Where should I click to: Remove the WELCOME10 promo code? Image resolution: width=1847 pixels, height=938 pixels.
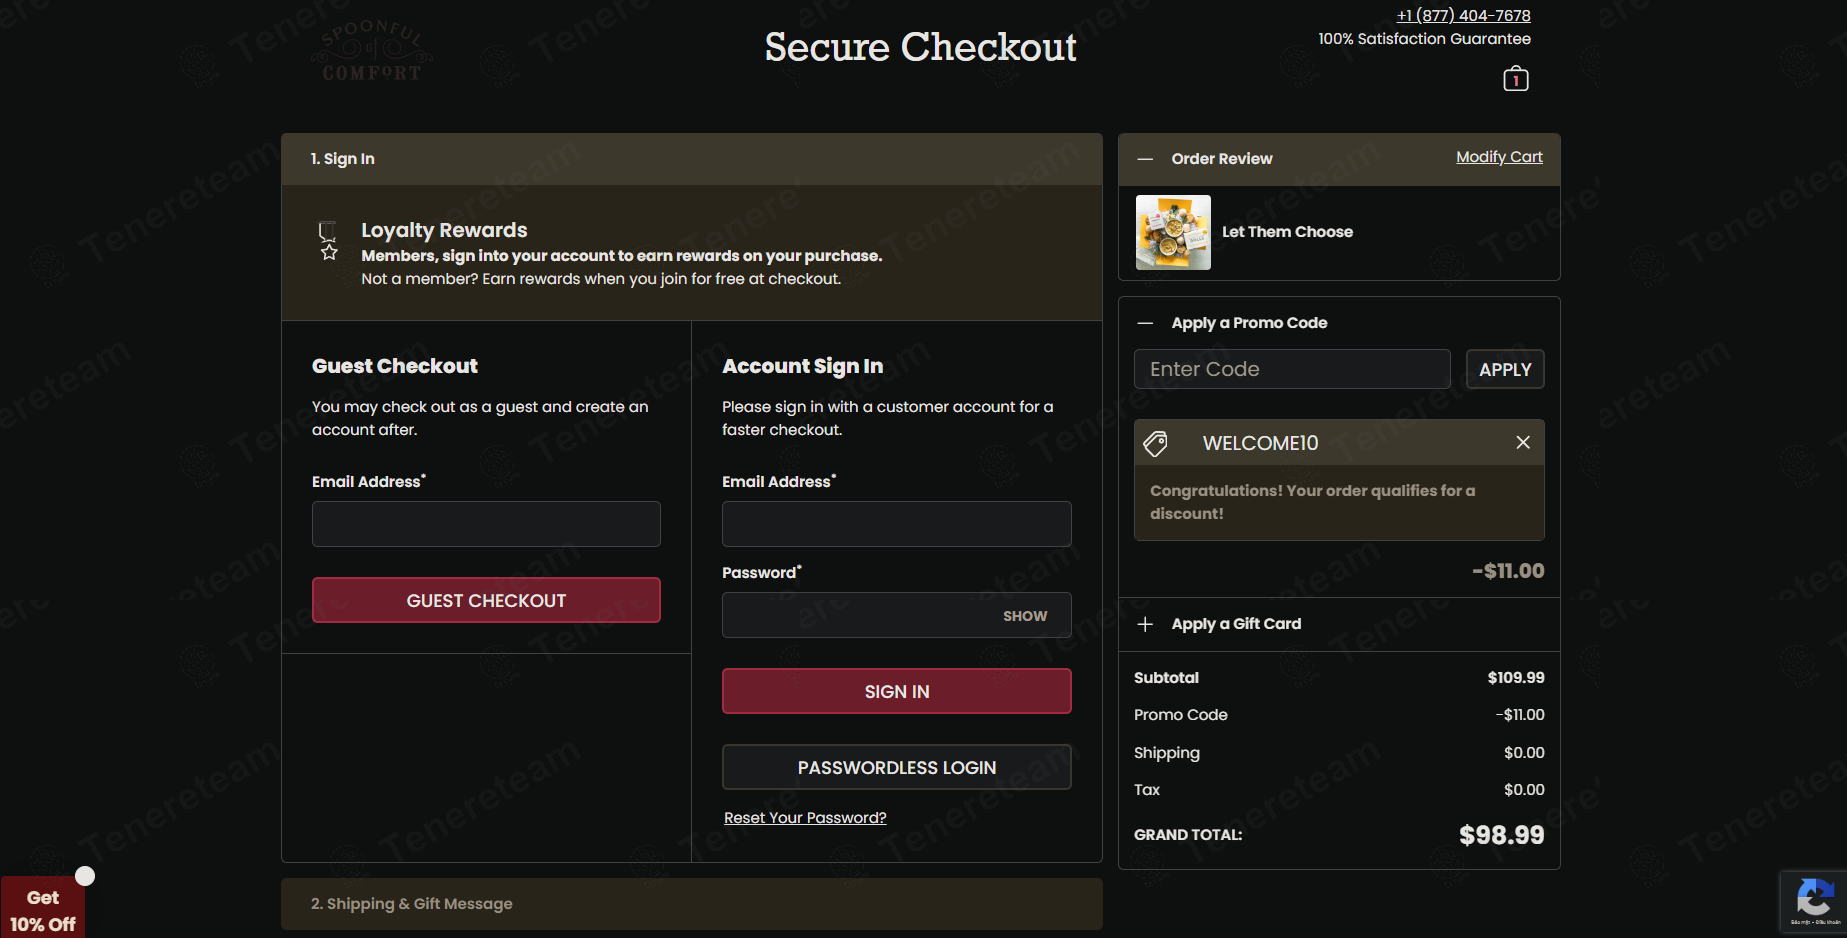click(x=1522, y=442)
